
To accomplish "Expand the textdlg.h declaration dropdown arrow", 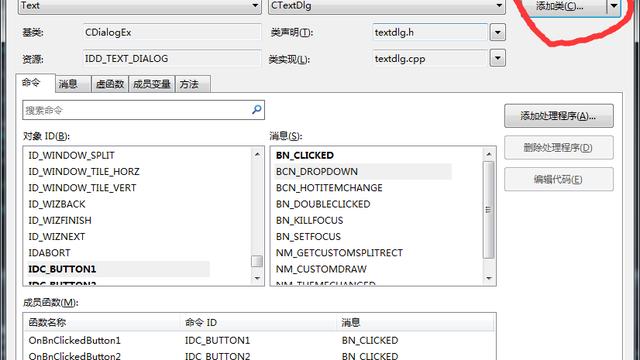I will [x=498, y=32].
